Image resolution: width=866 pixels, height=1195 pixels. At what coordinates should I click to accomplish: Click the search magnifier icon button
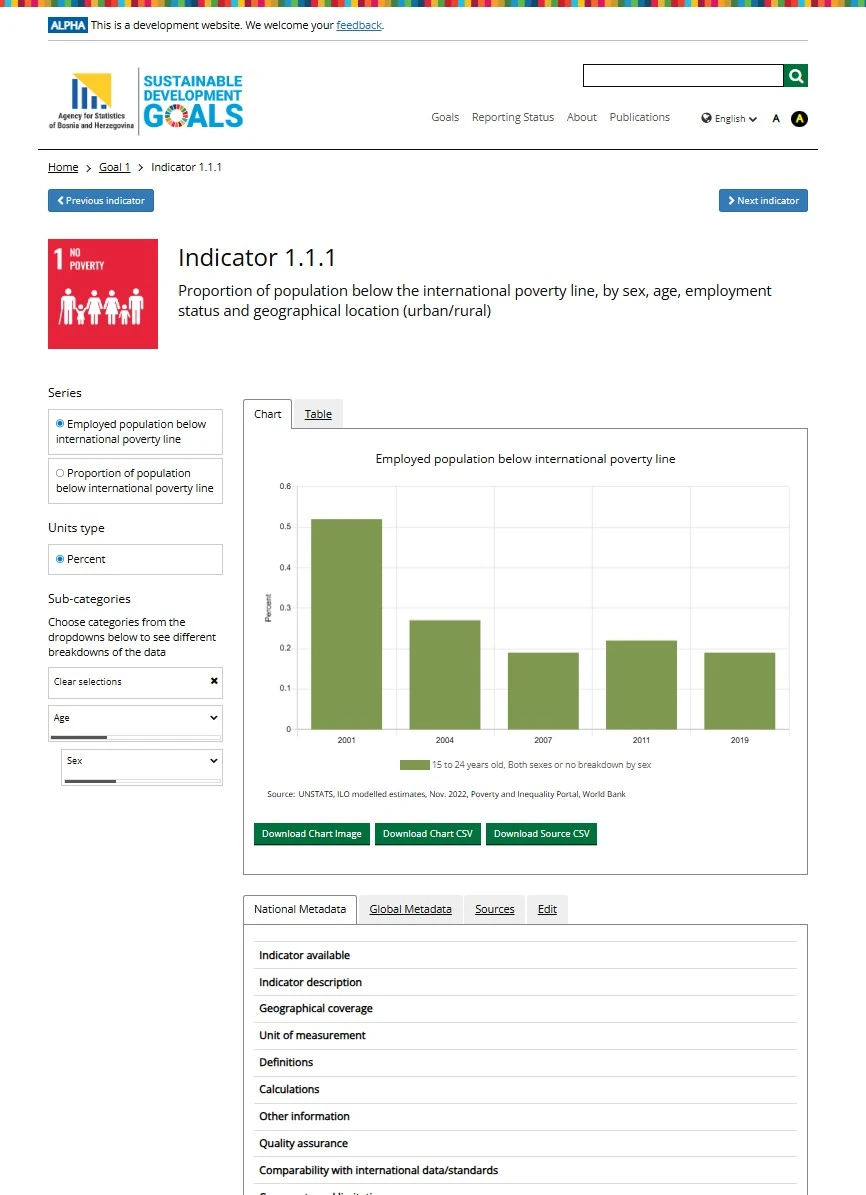click(795, 76)
